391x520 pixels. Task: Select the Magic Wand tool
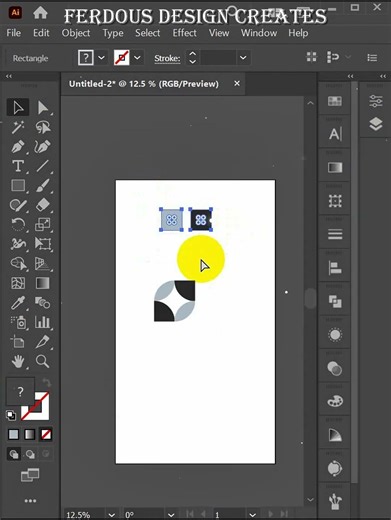click(18, 127)
